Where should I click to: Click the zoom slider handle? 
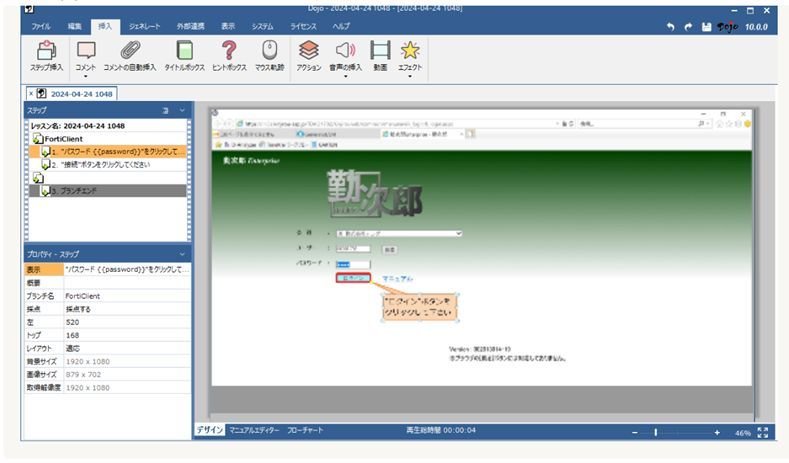[x=655, y=432]
